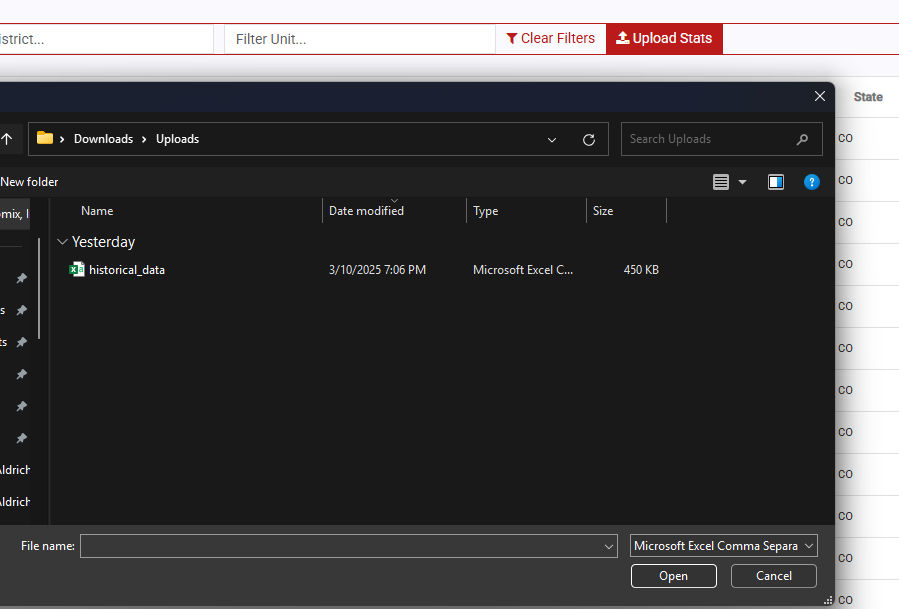Click the Open button
899x609 pixels.
tap(674, 576)
